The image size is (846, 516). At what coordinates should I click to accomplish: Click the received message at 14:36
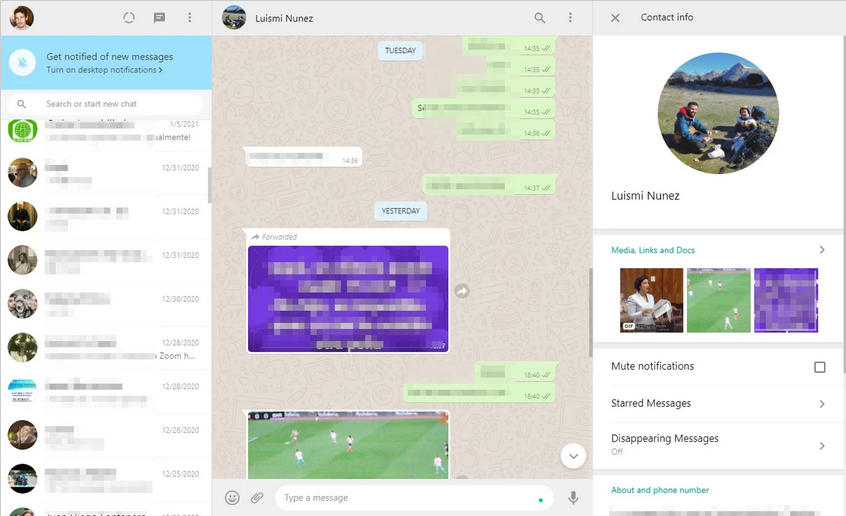point(303,158)
